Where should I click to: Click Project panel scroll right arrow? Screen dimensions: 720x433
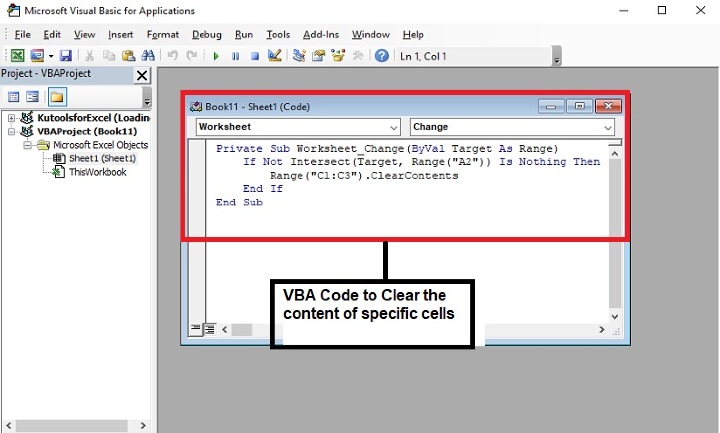point(143,425)
